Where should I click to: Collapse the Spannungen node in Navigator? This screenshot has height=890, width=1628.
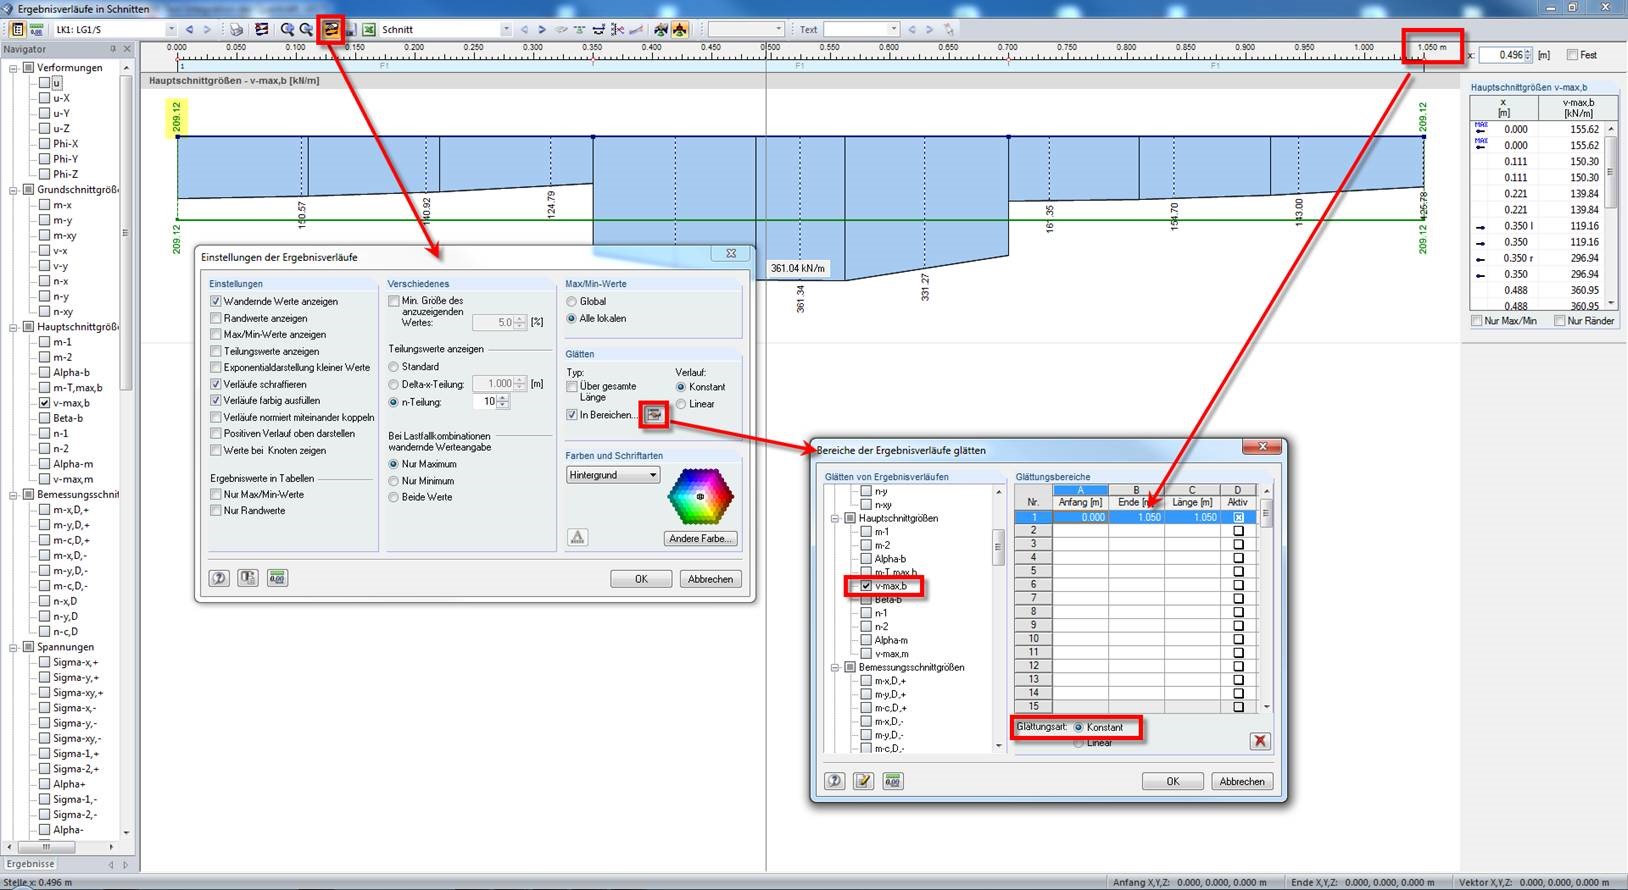click(14, 647)
